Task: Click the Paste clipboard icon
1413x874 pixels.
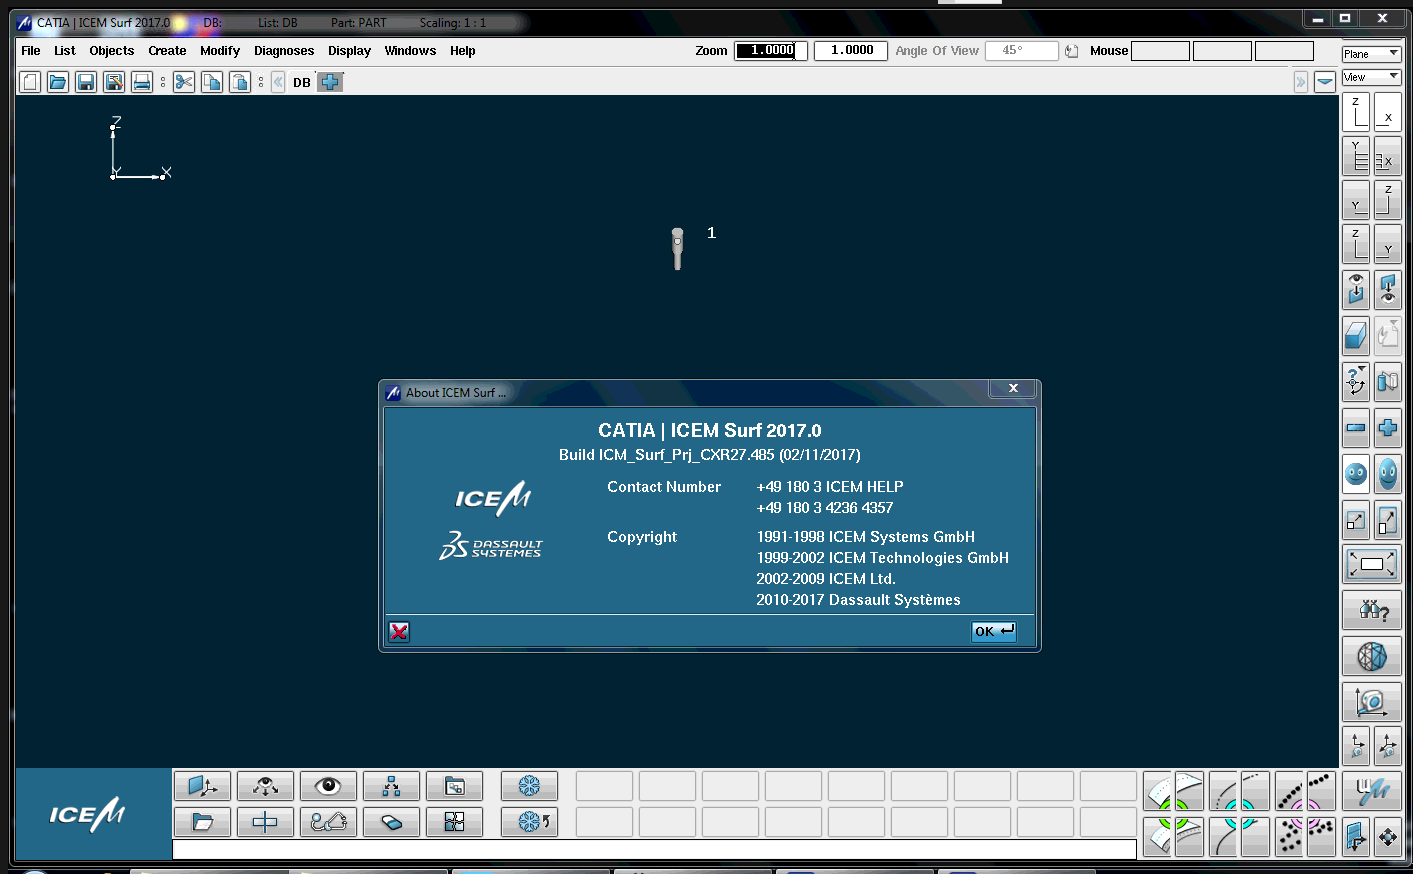Action: click(x=240, y=82)
